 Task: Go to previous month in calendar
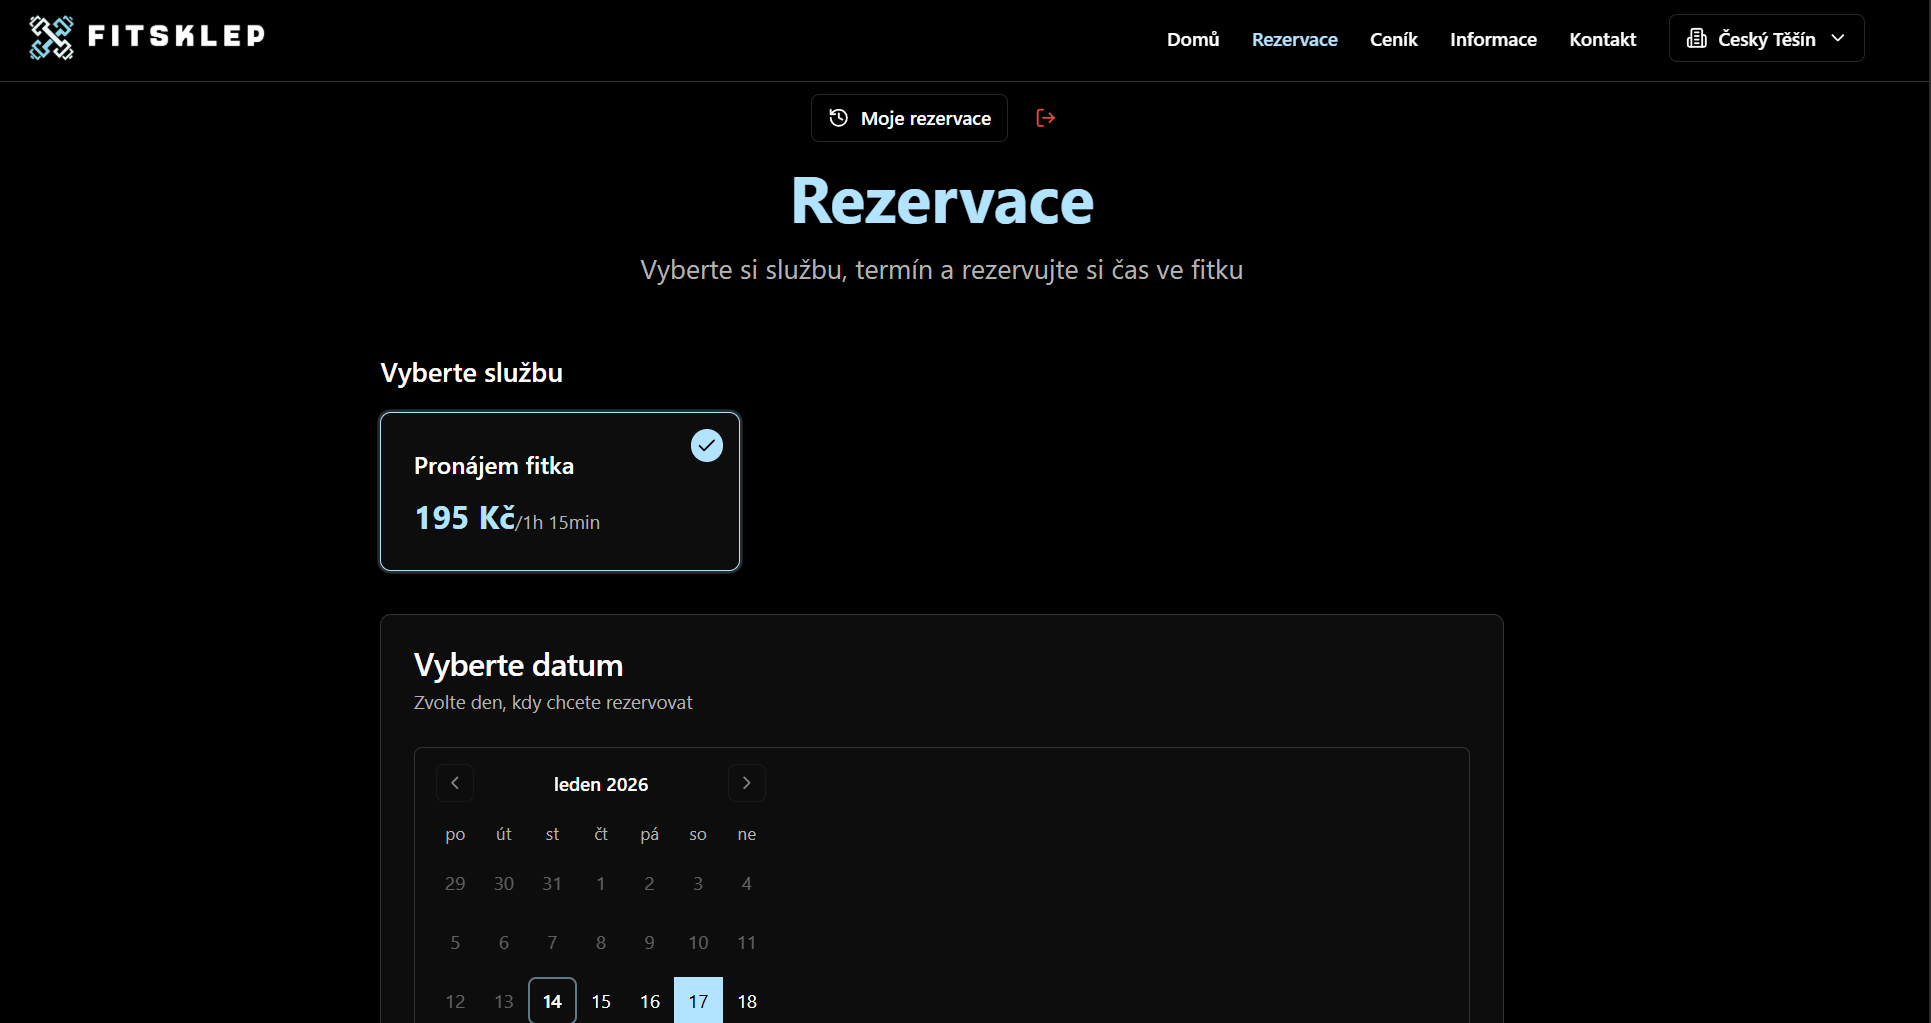point(455,783)
